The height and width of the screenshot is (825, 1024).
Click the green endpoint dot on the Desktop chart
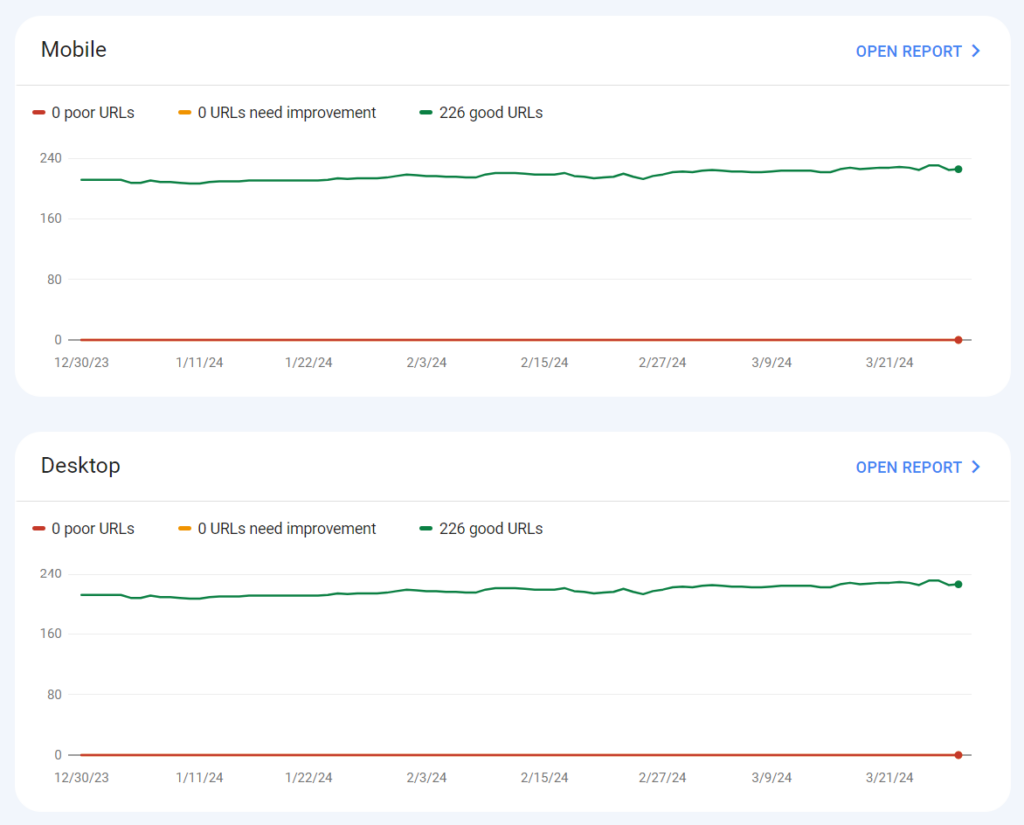coord(958,584)
